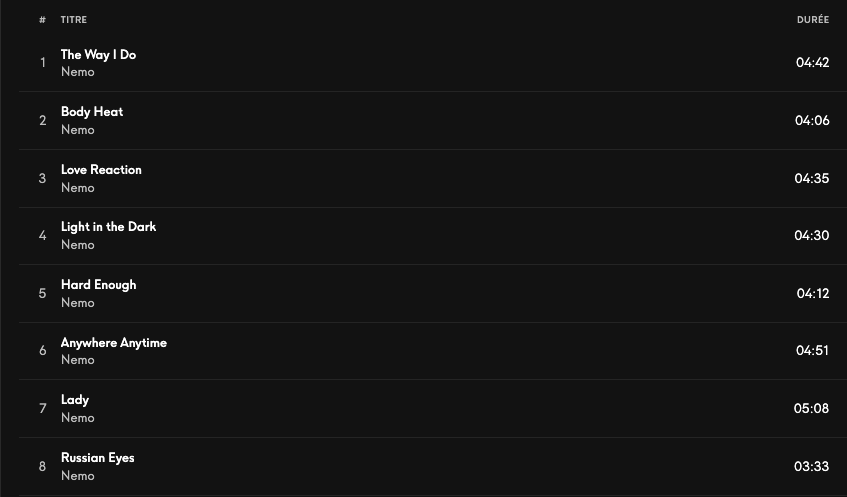Go to Nemo's page from "Russian Eyes"
This screenshot has height=497, width=847.
click(x=78, y=476)
